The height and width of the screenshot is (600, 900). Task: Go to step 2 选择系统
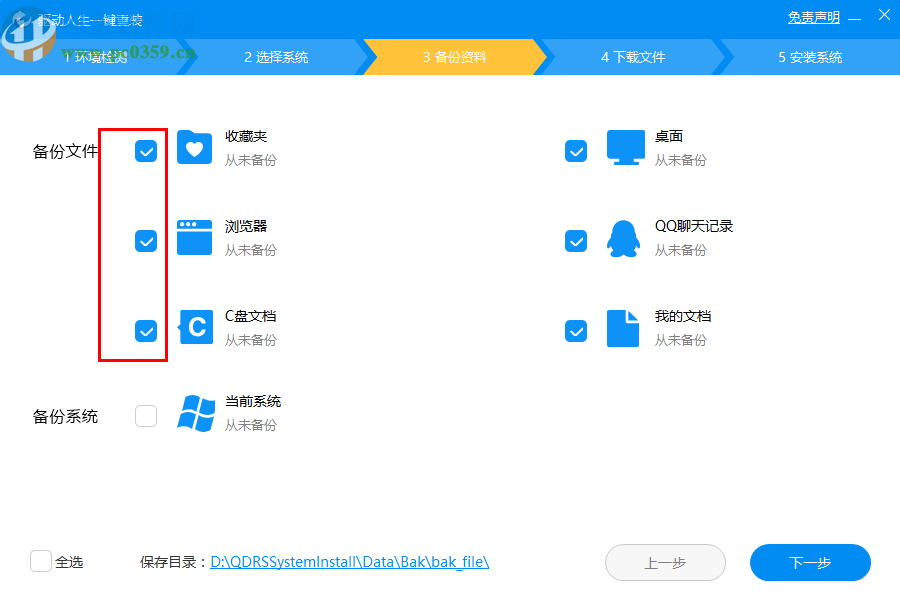[276, 57]
